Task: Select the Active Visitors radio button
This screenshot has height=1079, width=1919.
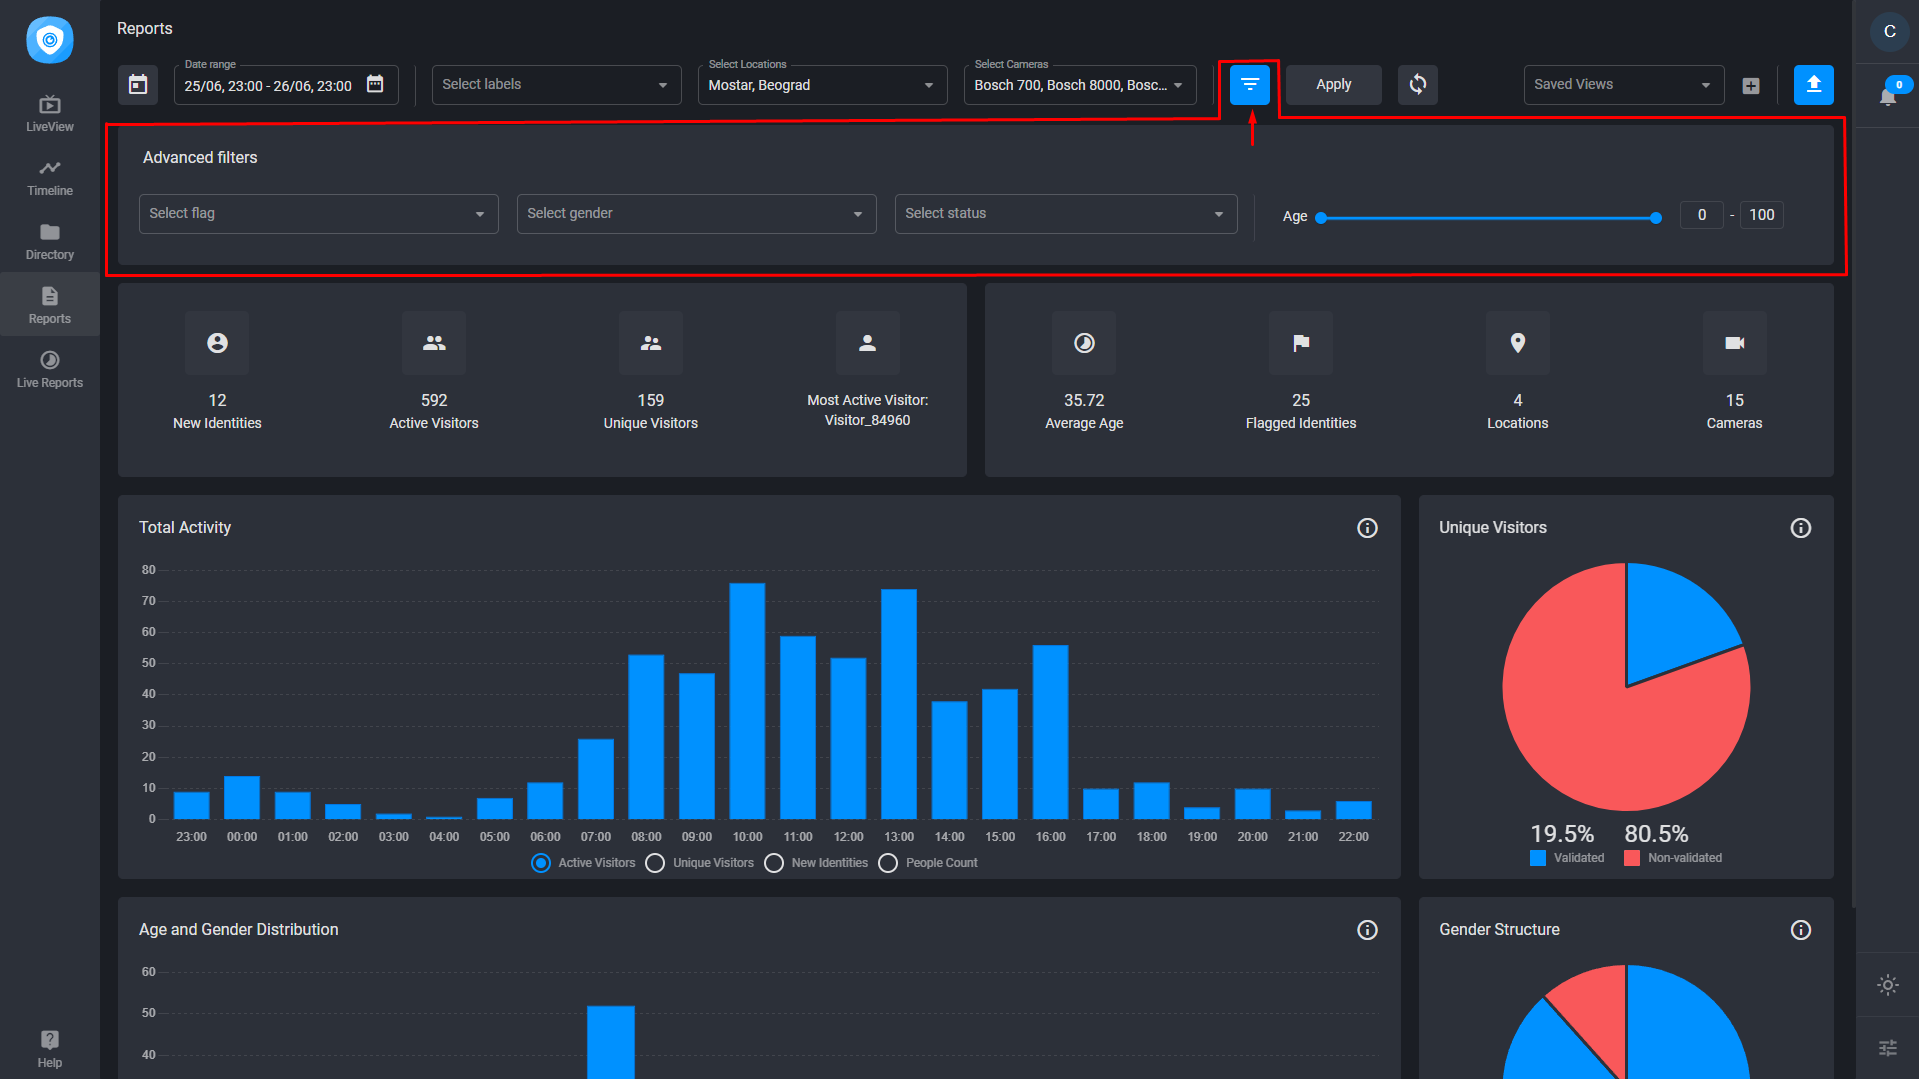Action: 541,863
